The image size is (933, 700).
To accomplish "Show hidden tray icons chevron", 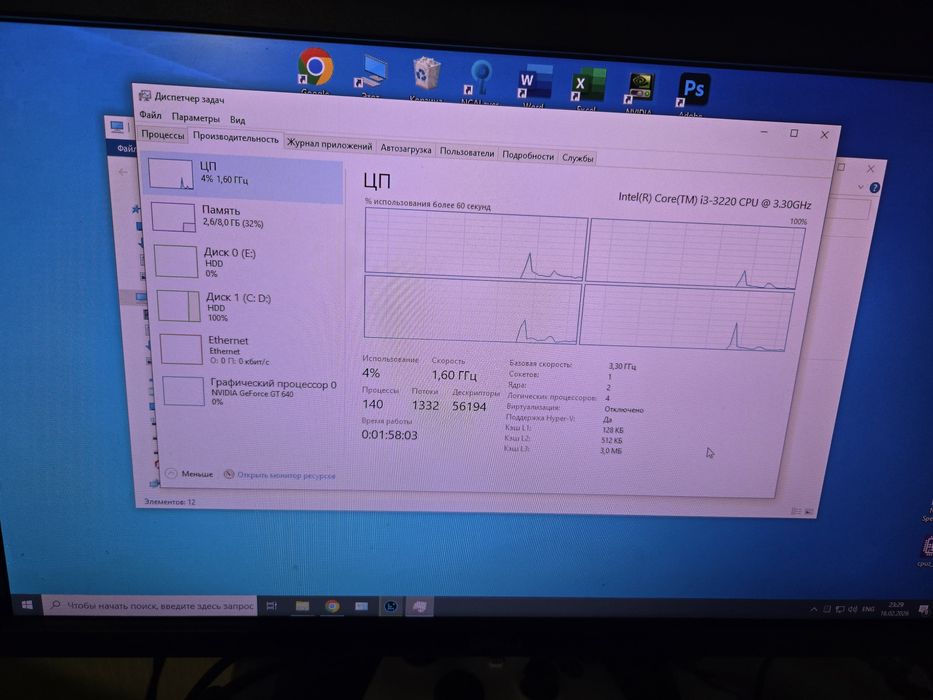I will point(813,610).
